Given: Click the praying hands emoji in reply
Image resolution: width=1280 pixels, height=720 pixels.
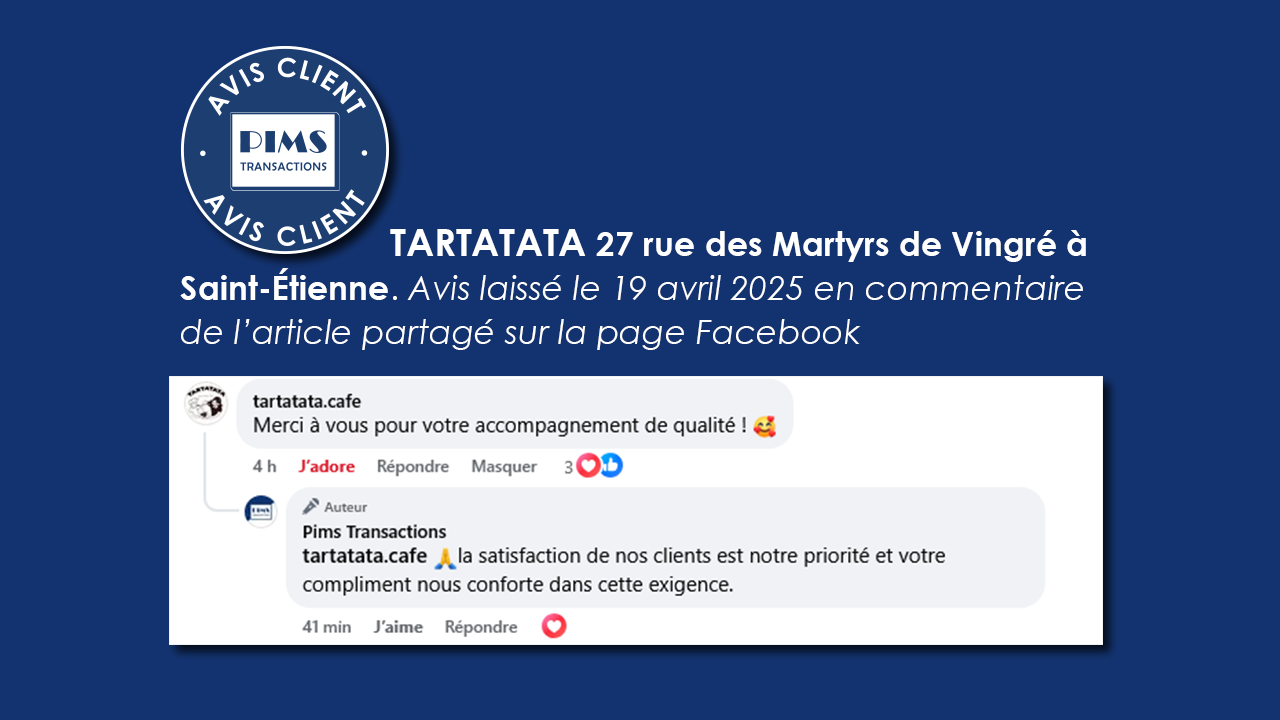Looking at the screenshot, I should pos(444,556).
